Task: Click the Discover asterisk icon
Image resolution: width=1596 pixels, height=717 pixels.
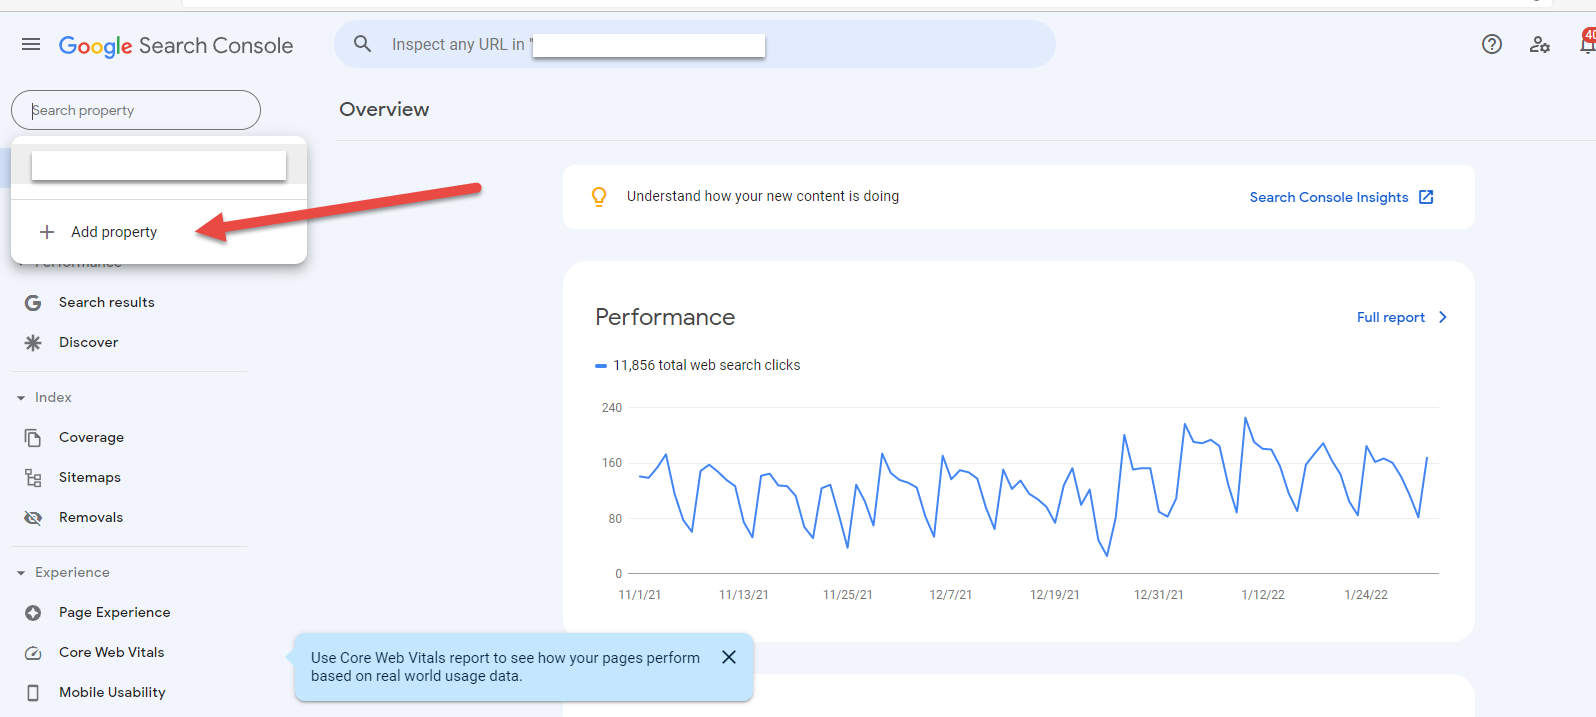Action: click(x=33, y=342)
